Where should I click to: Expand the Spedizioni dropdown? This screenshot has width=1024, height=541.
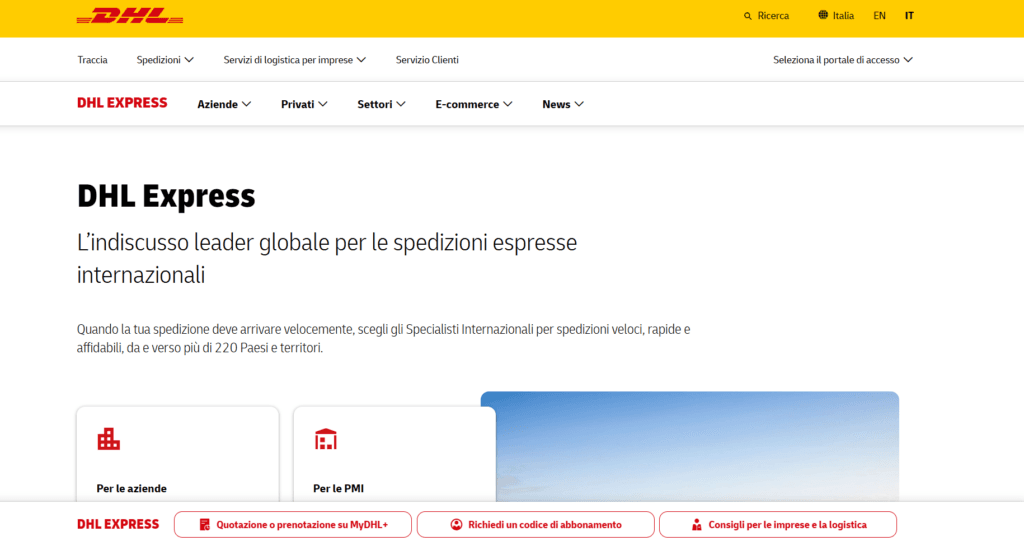(165, 59)
